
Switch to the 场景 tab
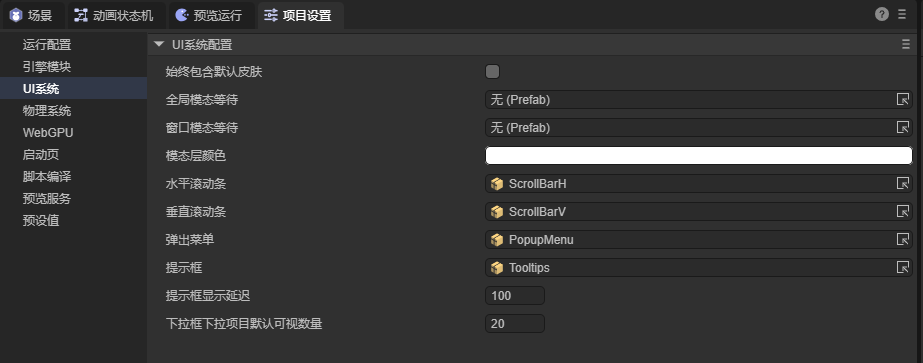coord(34,15)
